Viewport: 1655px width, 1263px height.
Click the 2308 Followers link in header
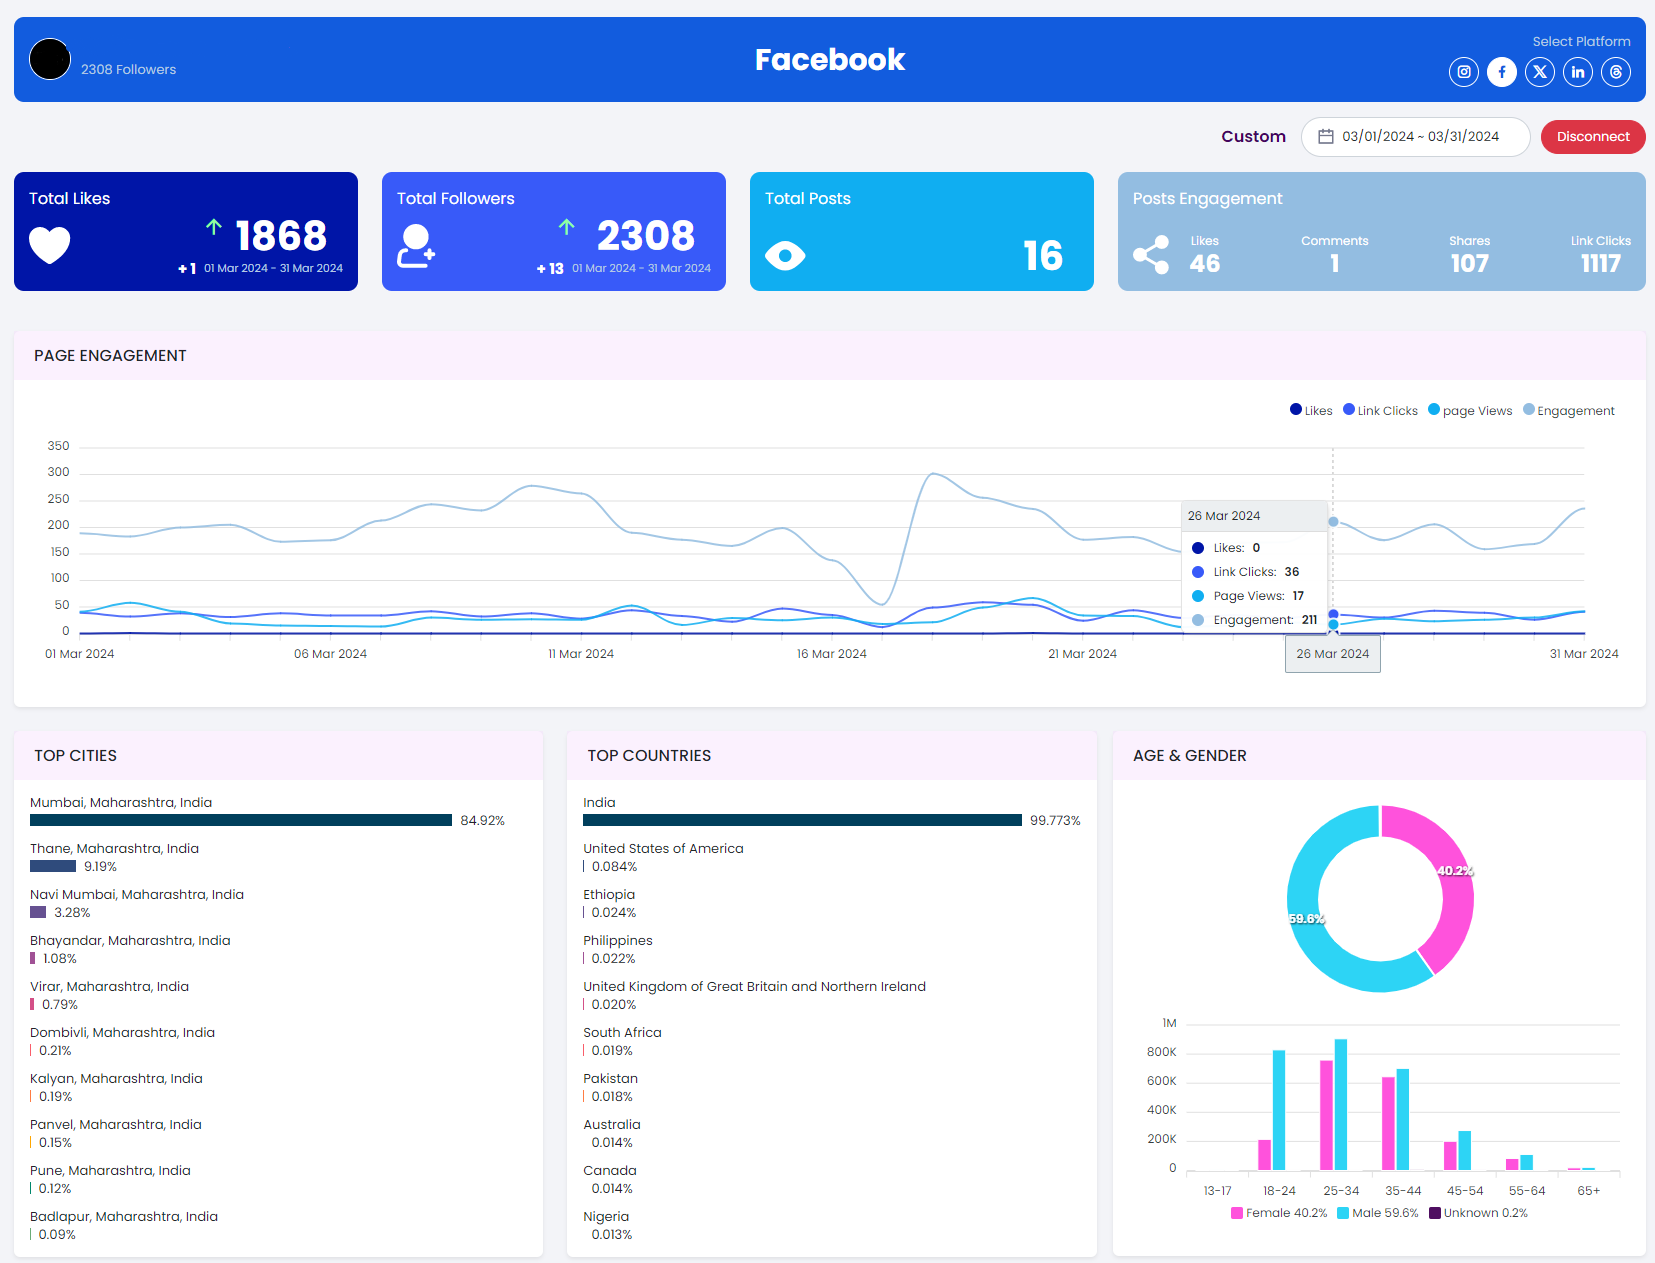click(128, 69)
